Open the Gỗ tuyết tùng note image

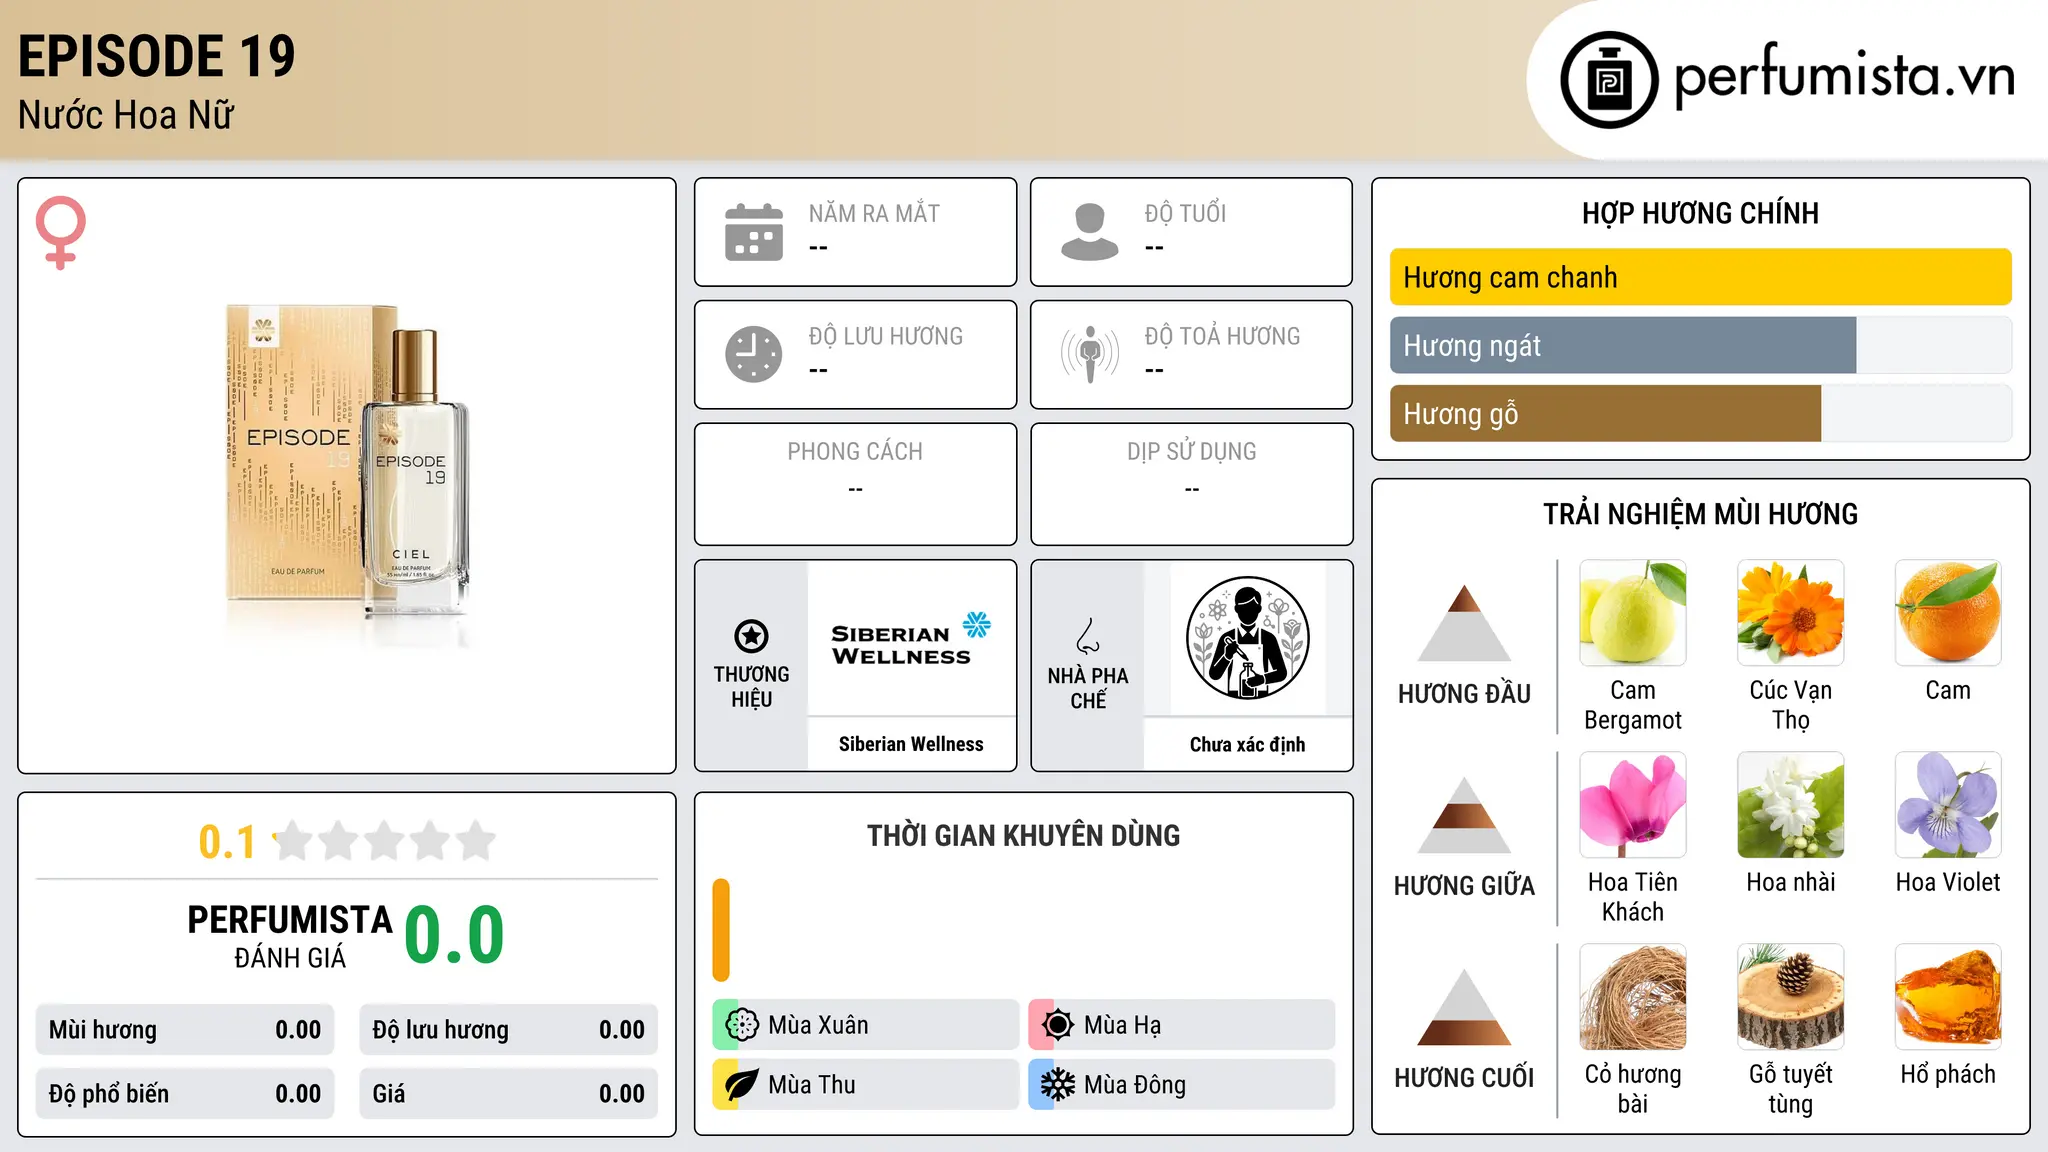point(1791,997)
